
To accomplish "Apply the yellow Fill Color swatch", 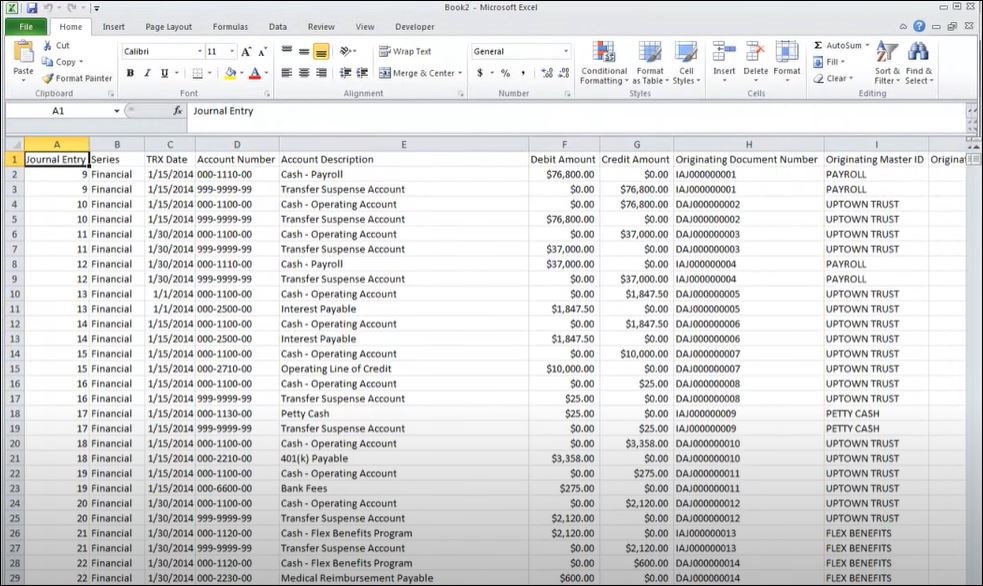I will coord(230,73).
